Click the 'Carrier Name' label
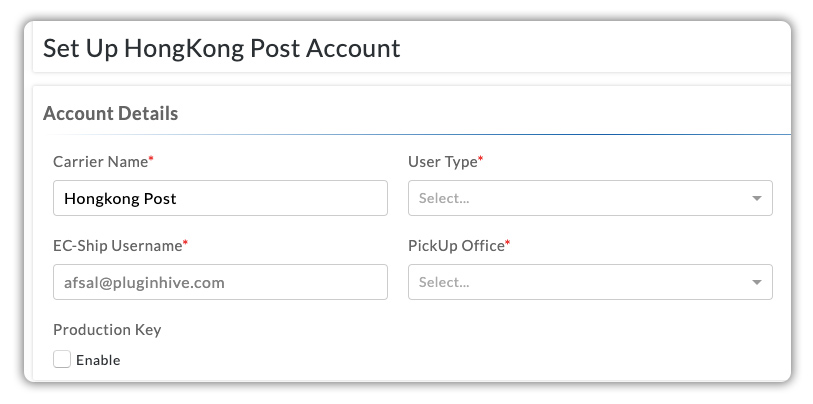 tap(101, 161)
